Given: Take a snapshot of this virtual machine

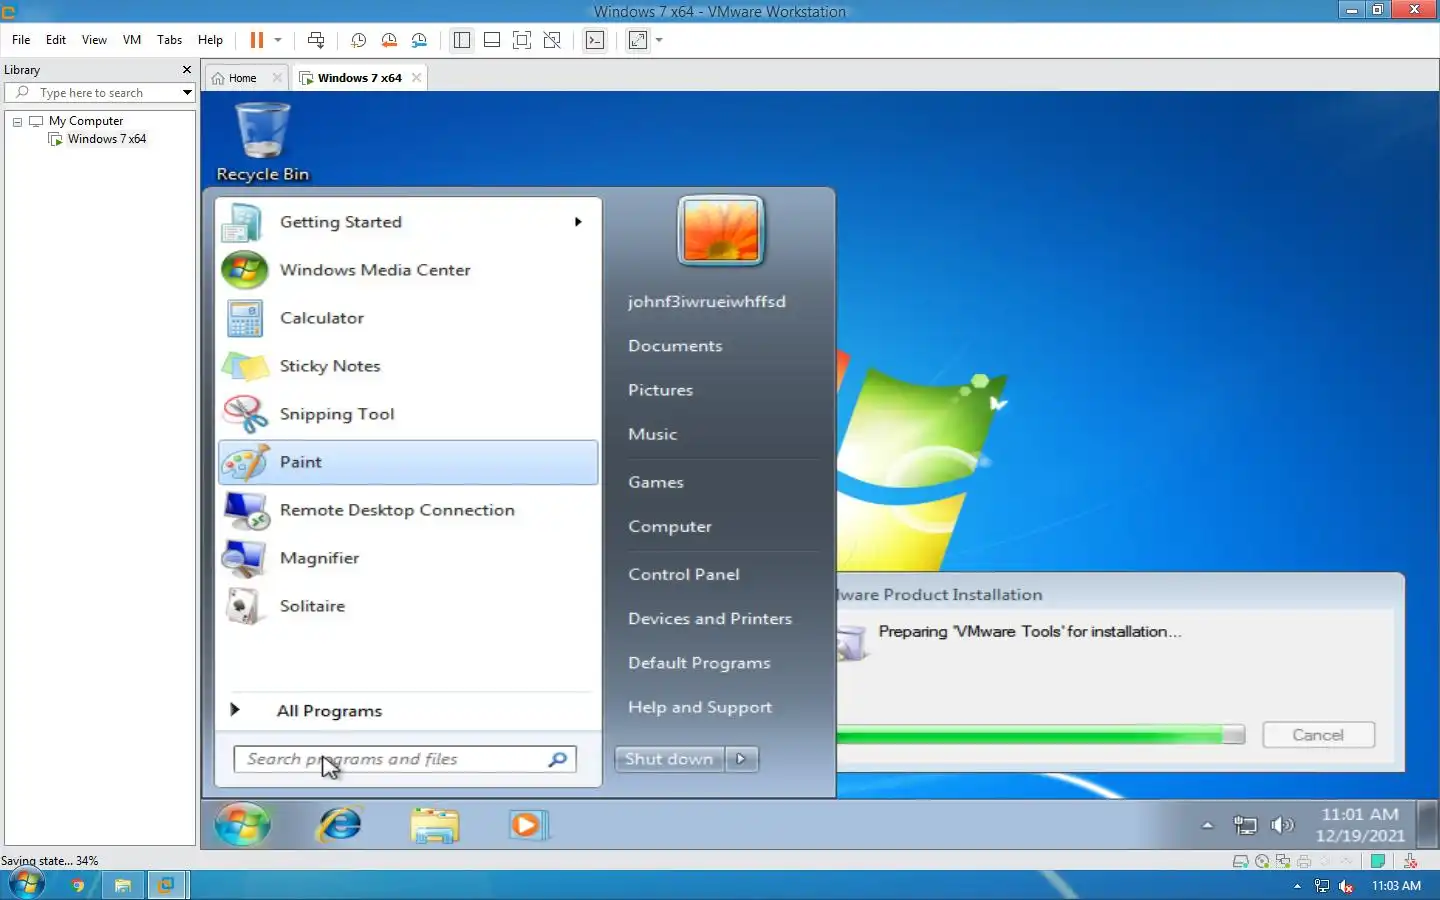Looking at the screenshot, I should (358, 40).
